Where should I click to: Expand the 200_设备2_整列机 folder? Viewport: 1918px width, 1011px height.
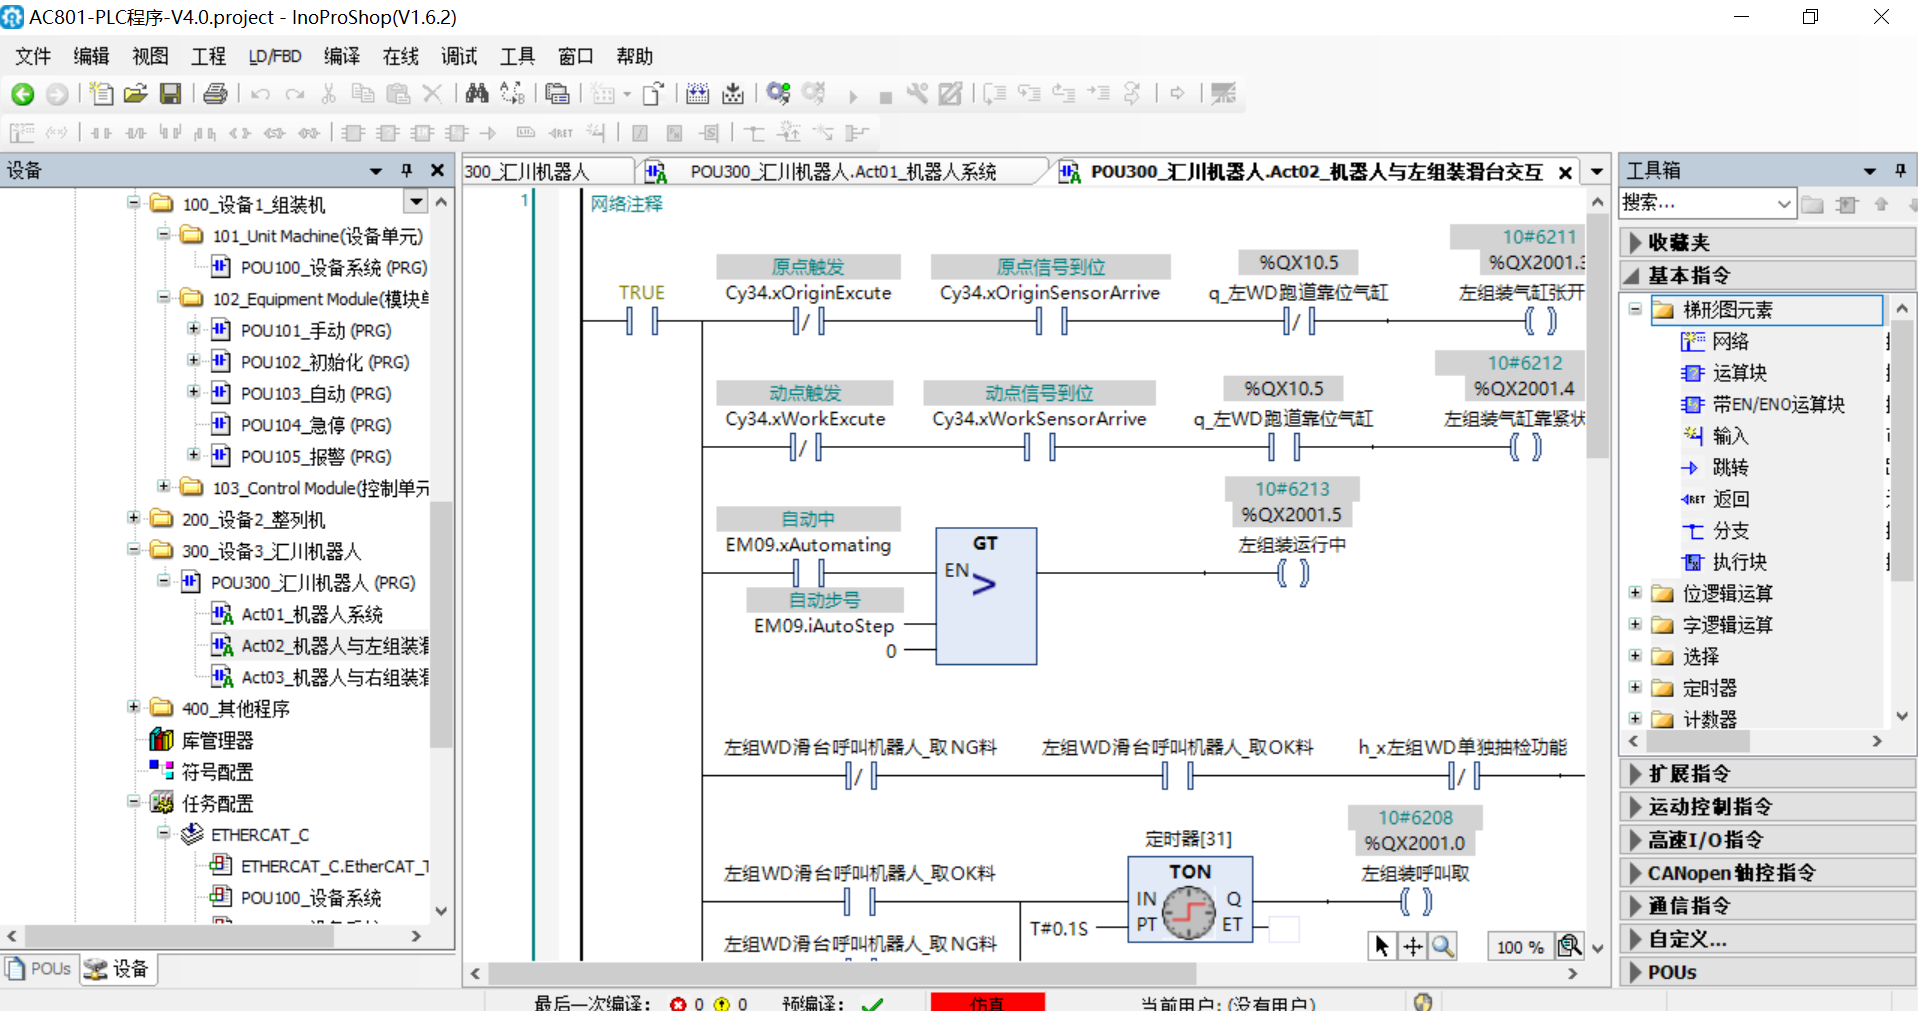coord(133,518)
